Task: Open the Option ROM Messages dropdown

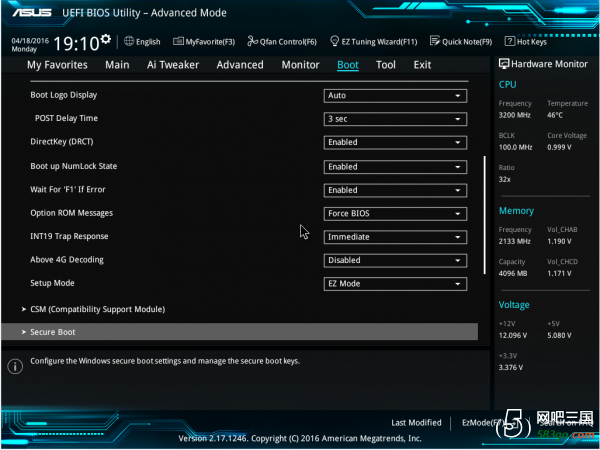Action: click(395, 214)
